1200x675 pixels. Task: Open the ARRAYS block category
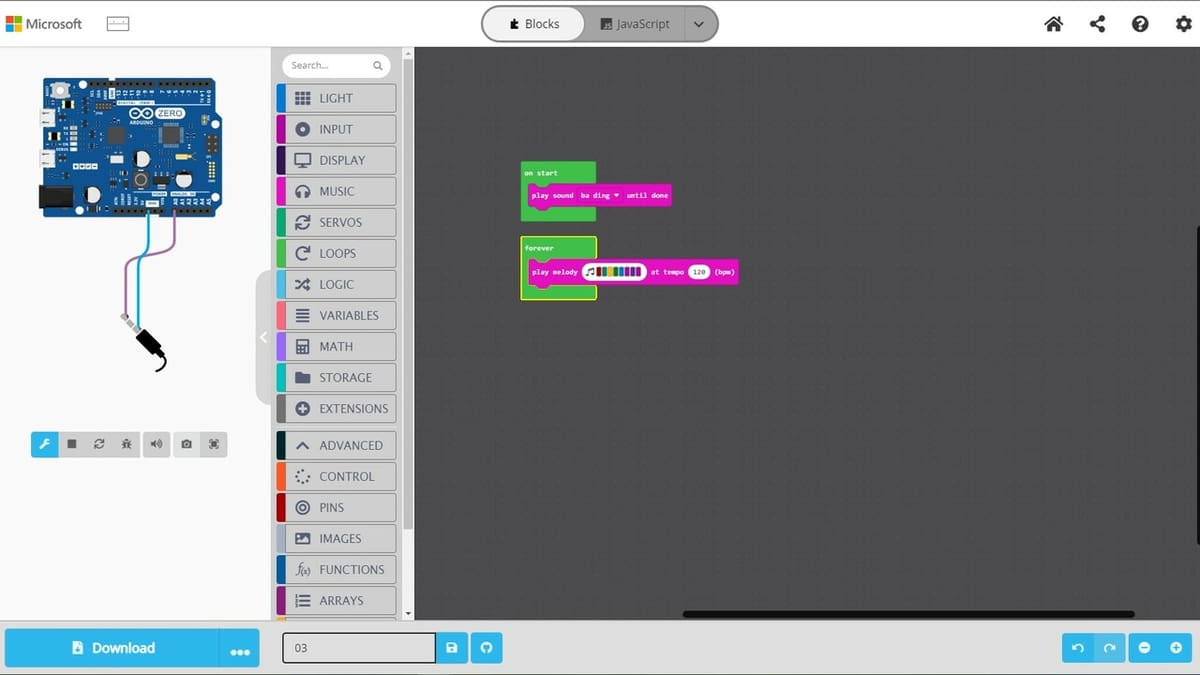point(336,600)
